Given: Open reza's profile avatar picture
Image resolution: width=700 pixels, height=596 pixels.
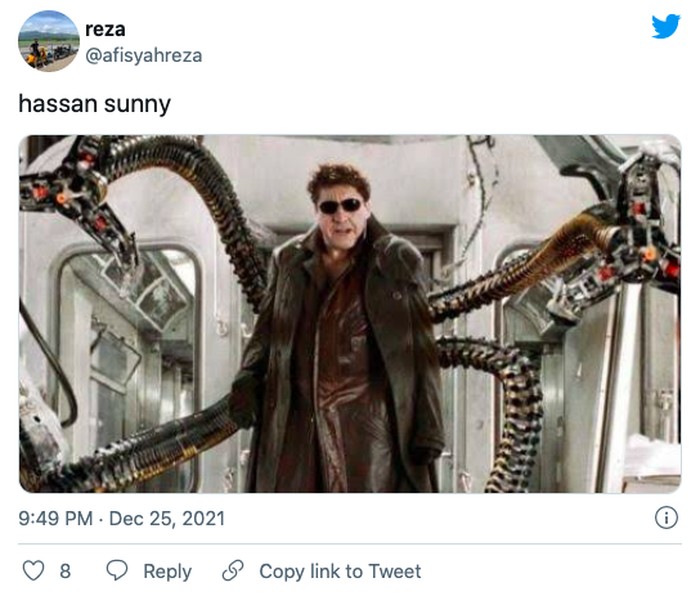Looking at the screenshot, I should [x=49, y=41].
